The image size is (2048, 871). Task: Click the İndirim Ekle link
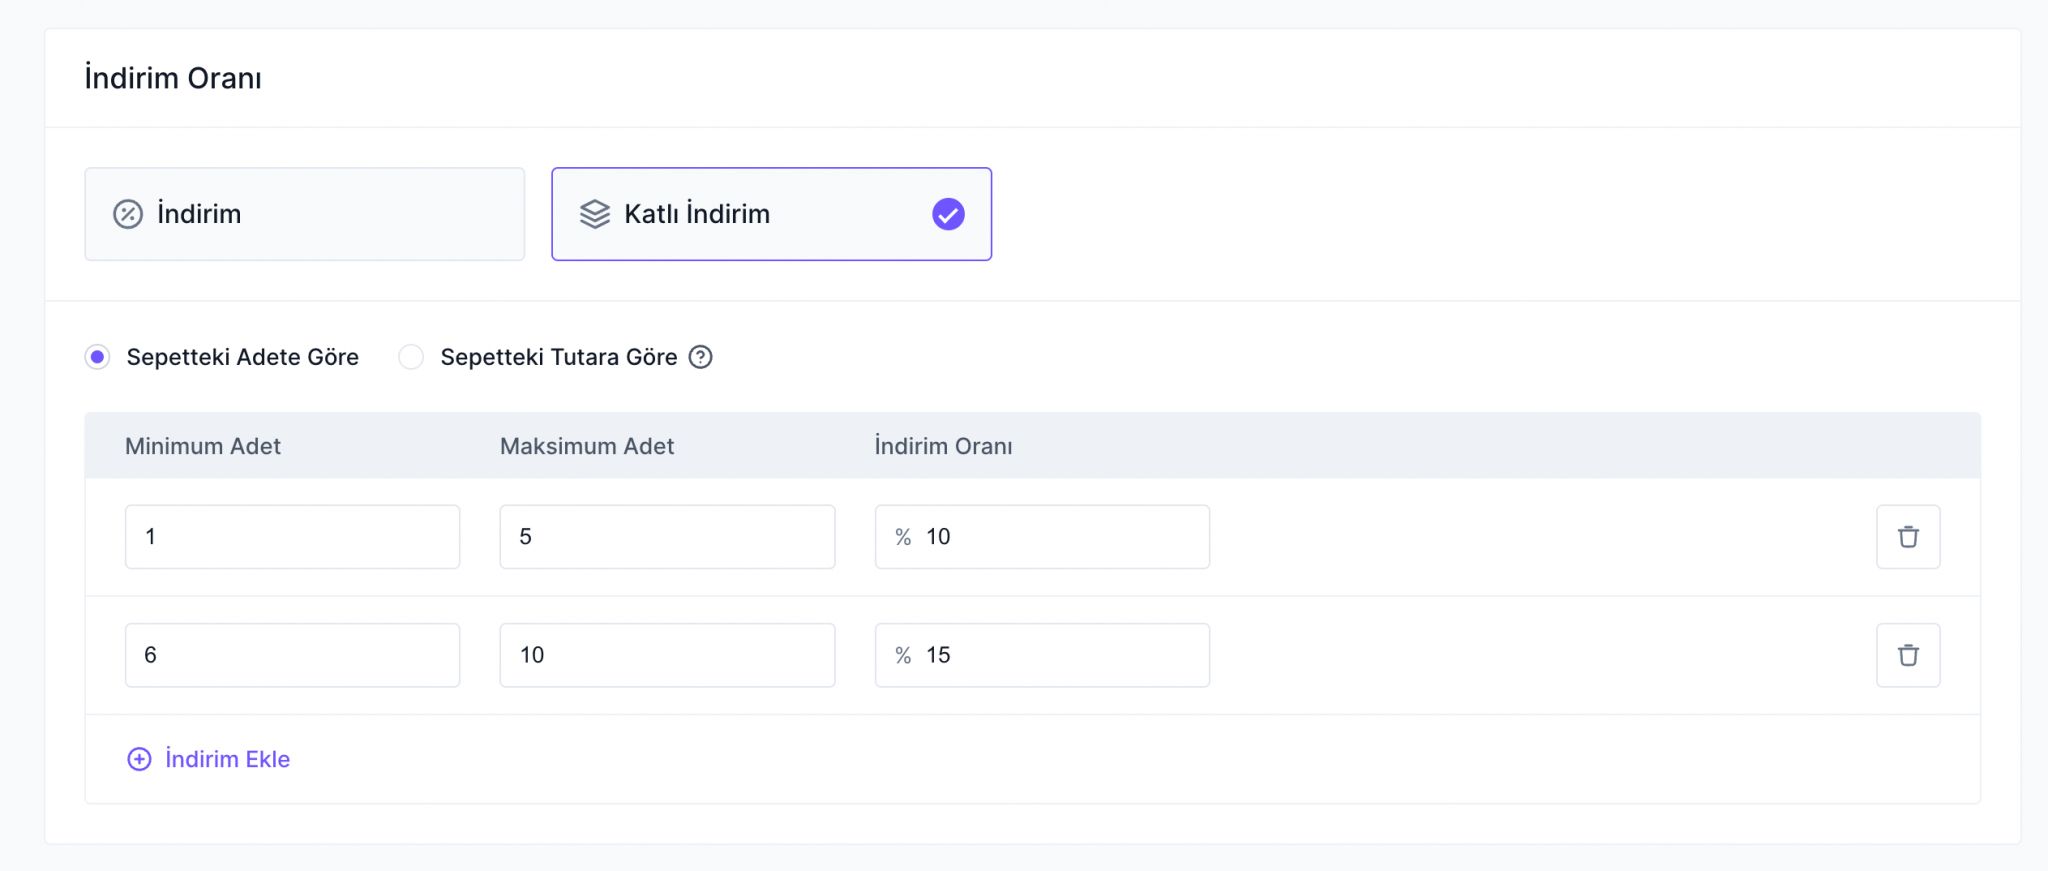(x=227, y=759)
